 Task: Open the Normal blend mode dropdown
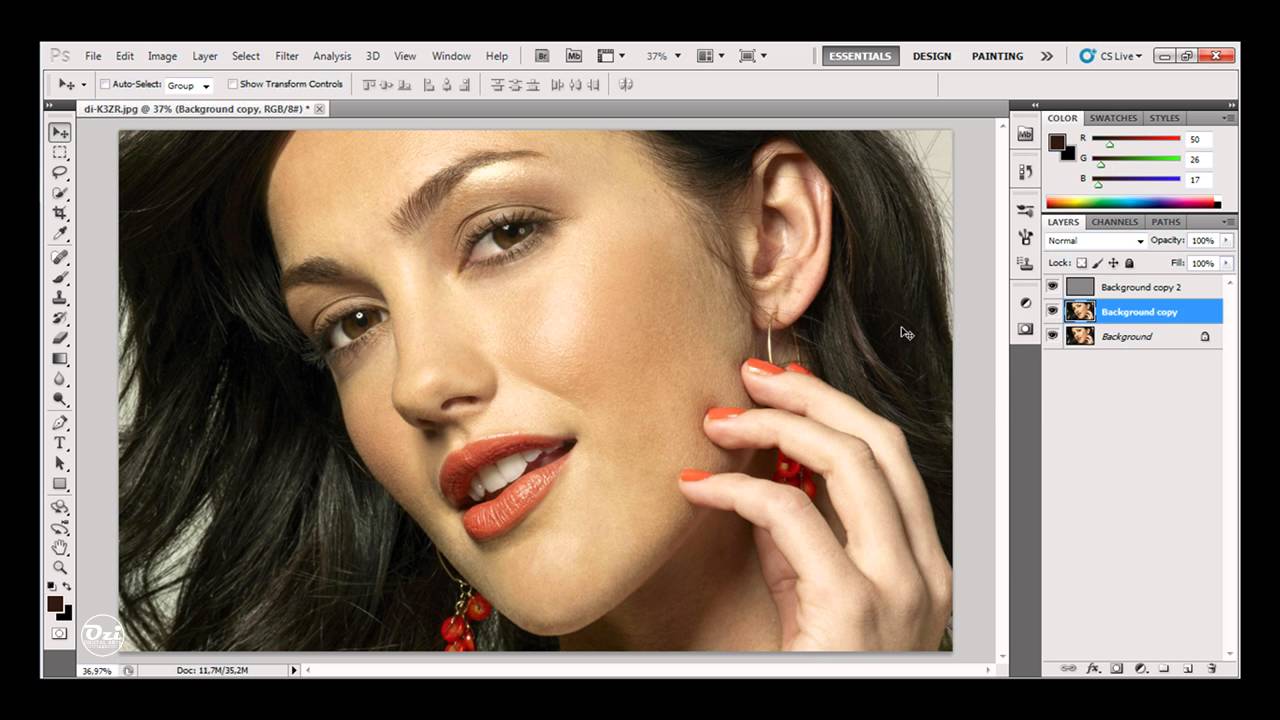(x=1095, y=241)
